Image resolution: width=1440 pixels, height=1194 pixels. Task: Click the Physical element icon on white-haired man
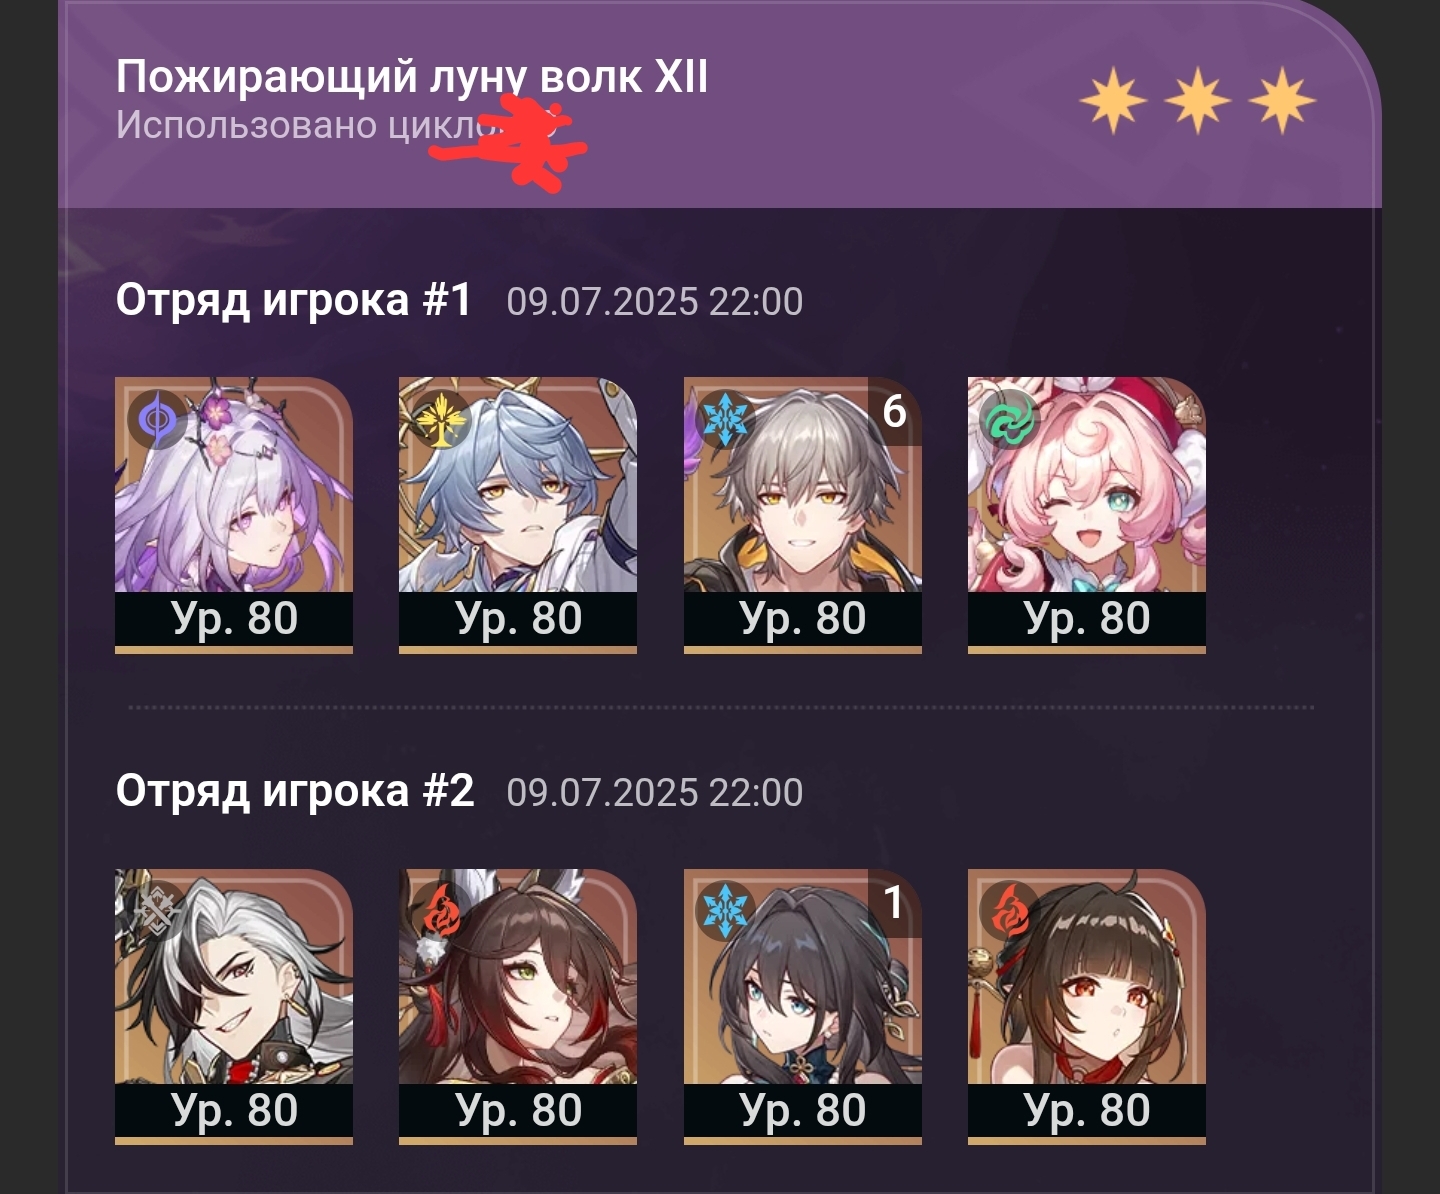(157, 911)
